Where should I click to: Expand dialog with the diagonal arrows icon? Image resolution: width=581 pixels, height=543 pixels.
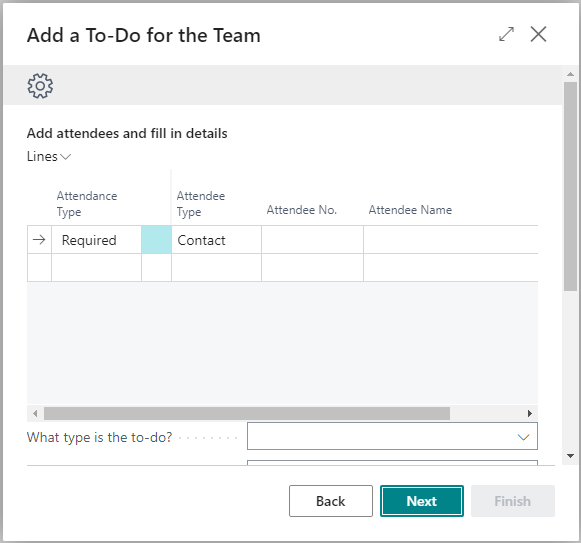[506, 34]
